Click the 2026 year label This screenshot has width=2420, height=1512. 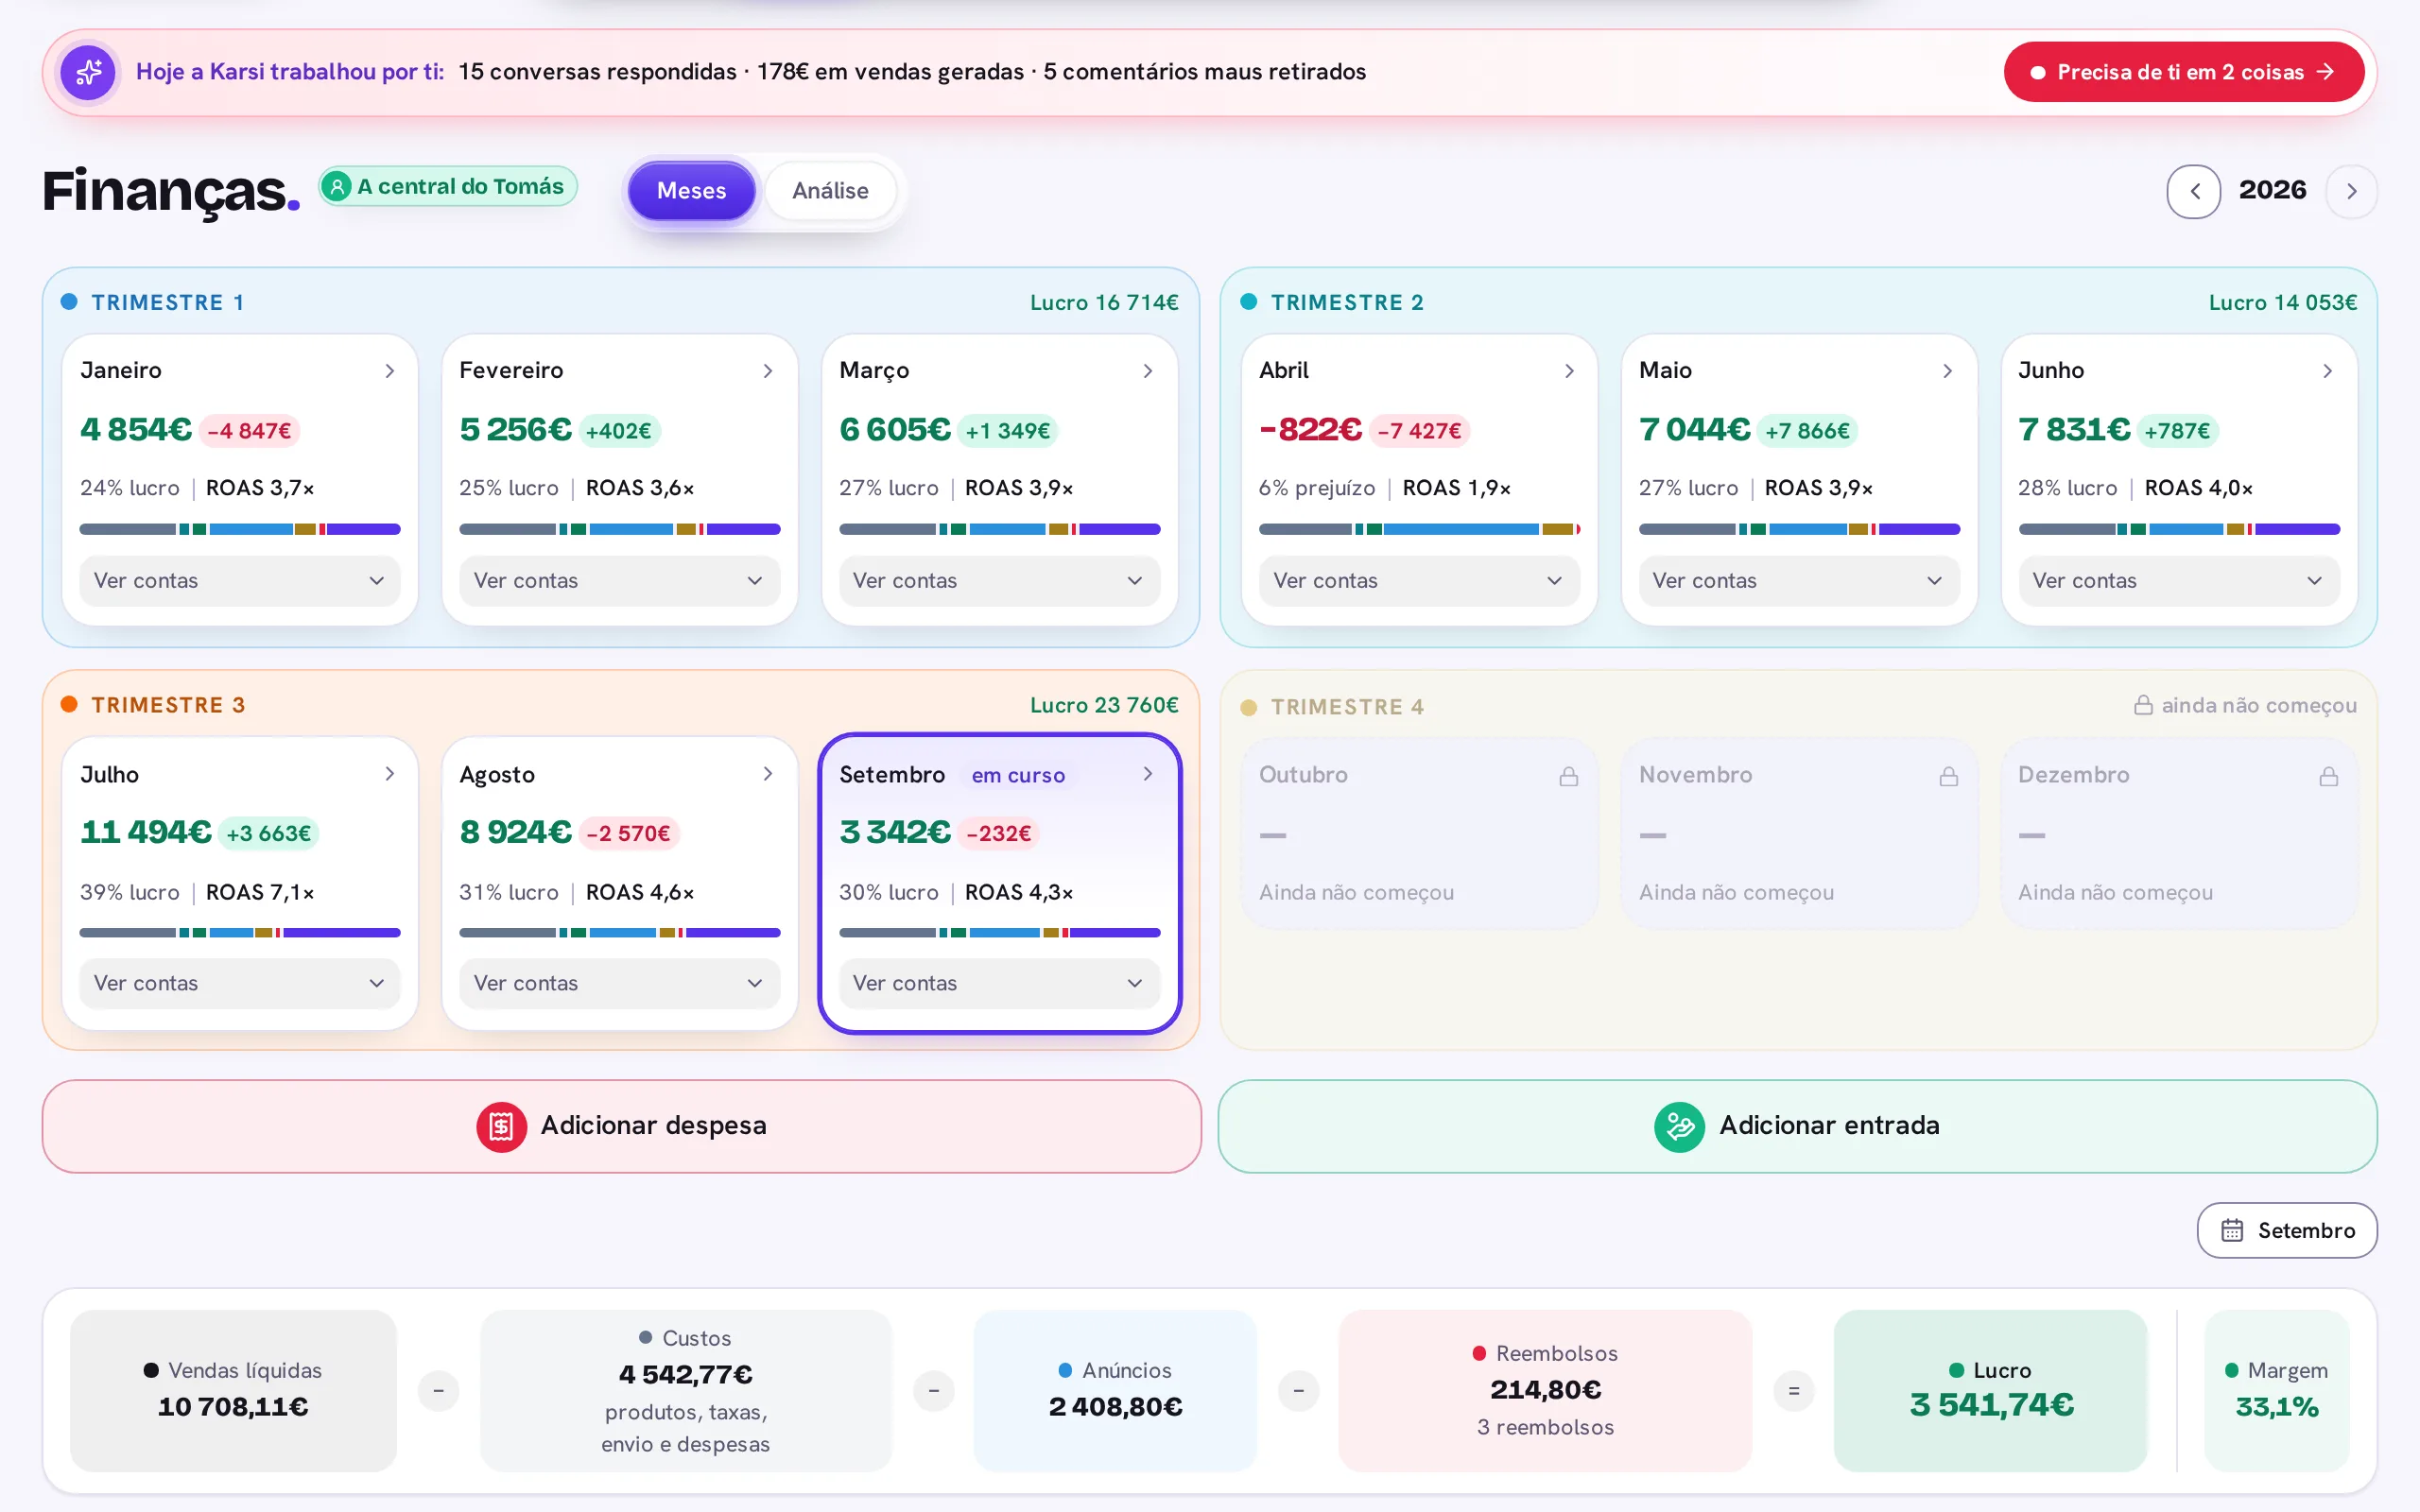click(2272, 191)
